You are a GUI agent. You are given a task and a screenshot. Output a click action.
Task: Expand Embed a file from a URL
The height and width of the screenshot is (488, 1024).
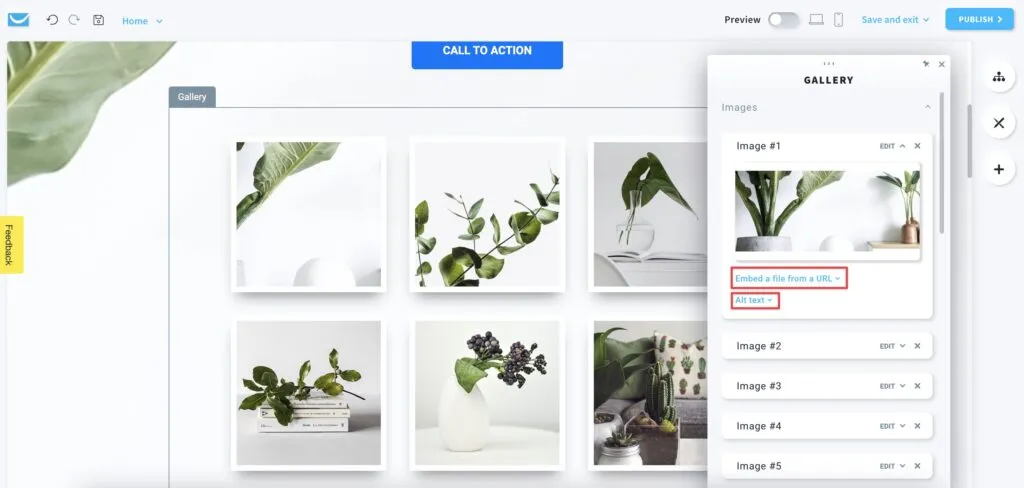click(x=788, y=278)
